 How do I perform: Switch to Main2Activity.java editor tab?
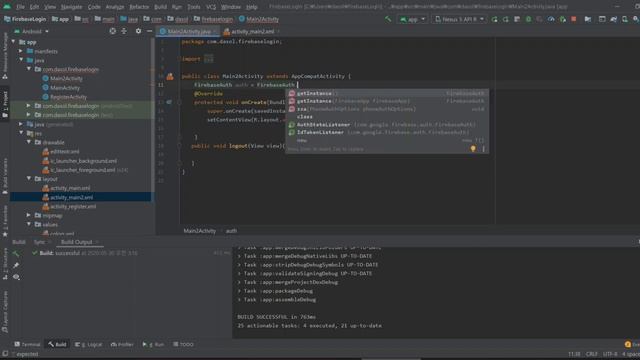[x=188, y=31]
